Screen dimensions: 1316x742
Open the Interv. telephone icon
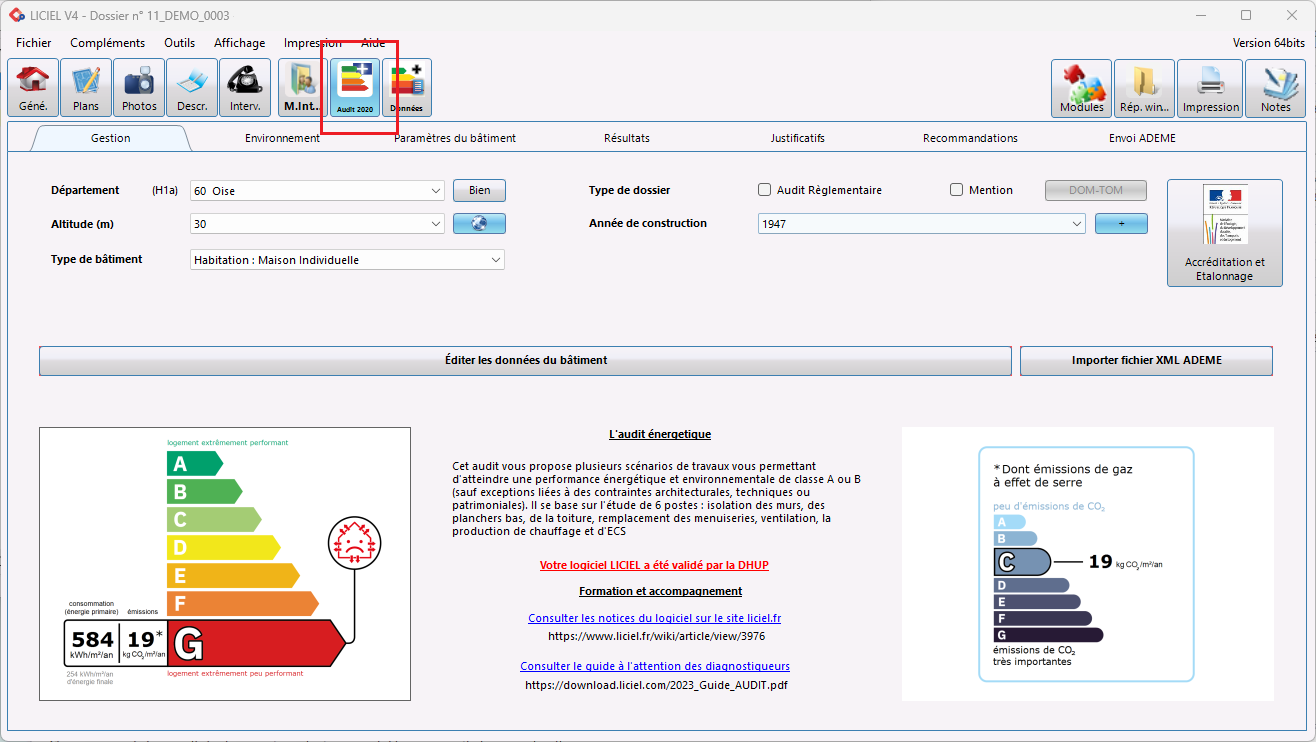click(245, 88)
